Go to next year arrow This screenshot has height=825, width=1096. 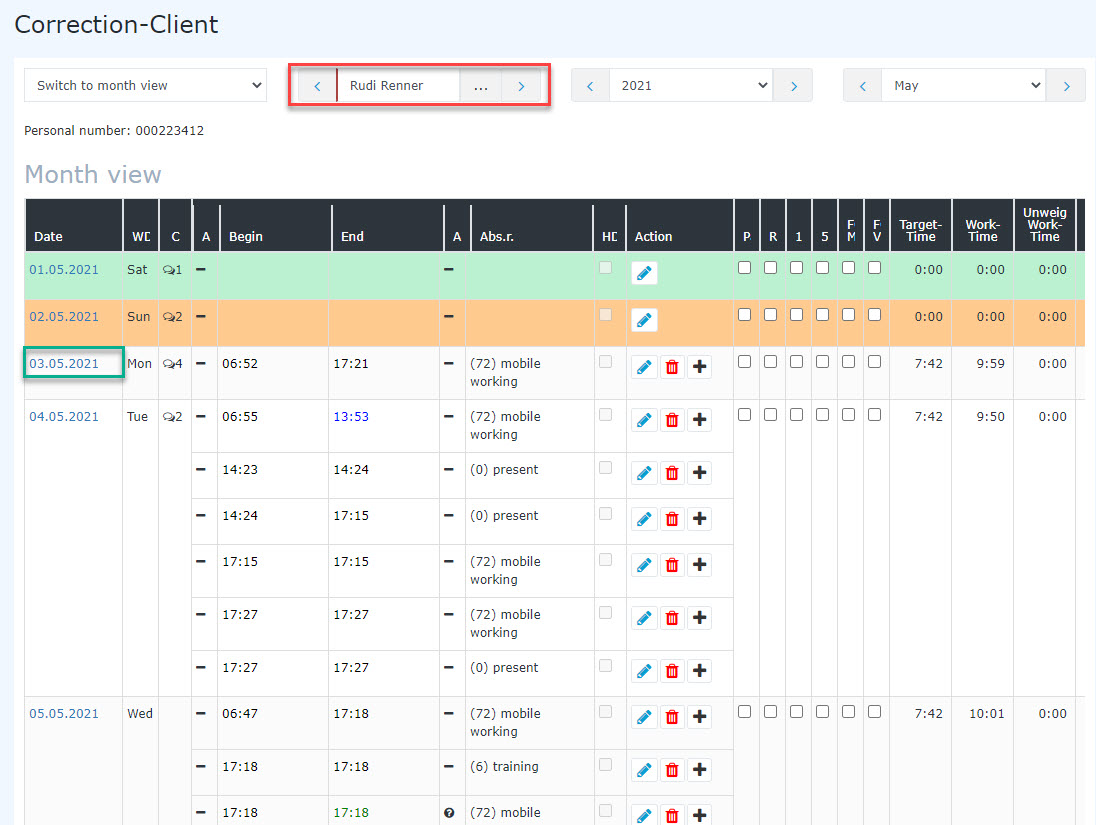tap(793, 86)
